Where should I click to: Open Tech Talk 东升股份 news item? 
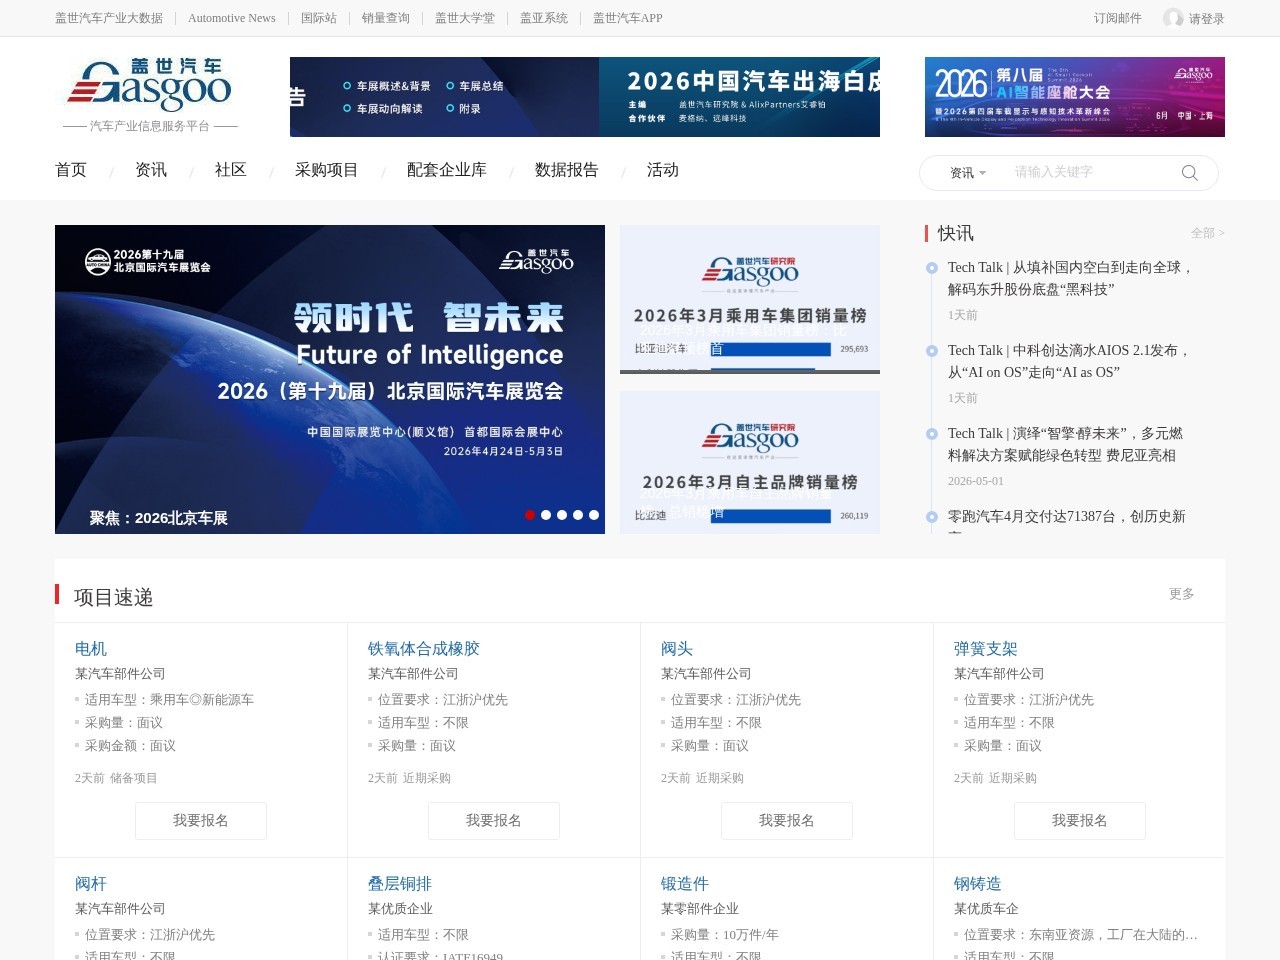point(1071,278)
